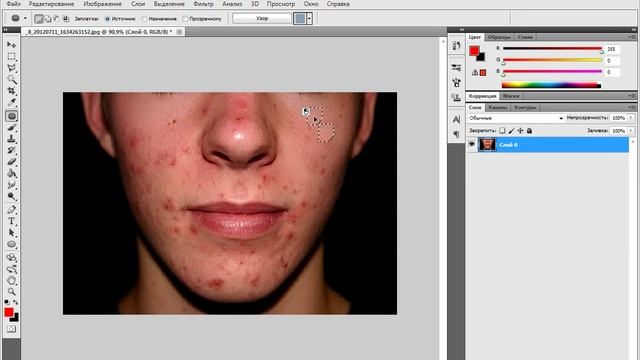This screenshot has height=360, width=640.
Task: Select the Polygonal Lasso tool
Action: 11,68
